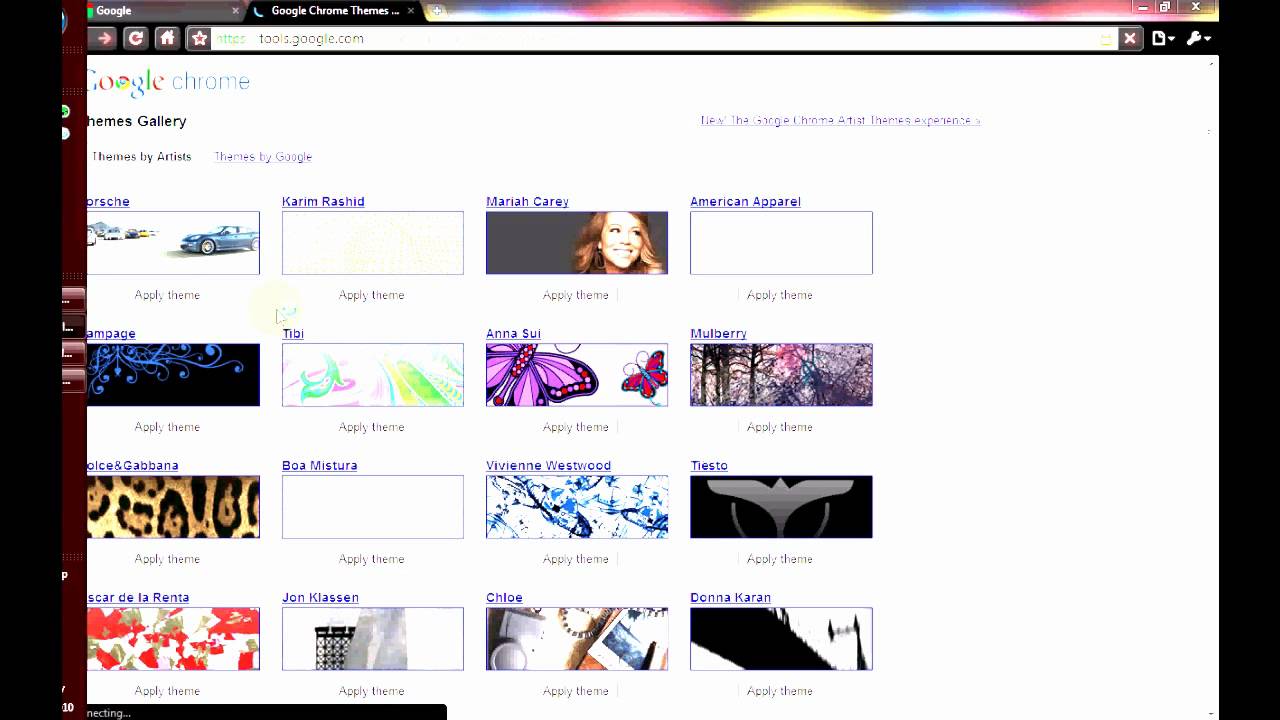Reload the page with the refresh icon
This screenshot has width=1280, height=720.
point(136,38)
